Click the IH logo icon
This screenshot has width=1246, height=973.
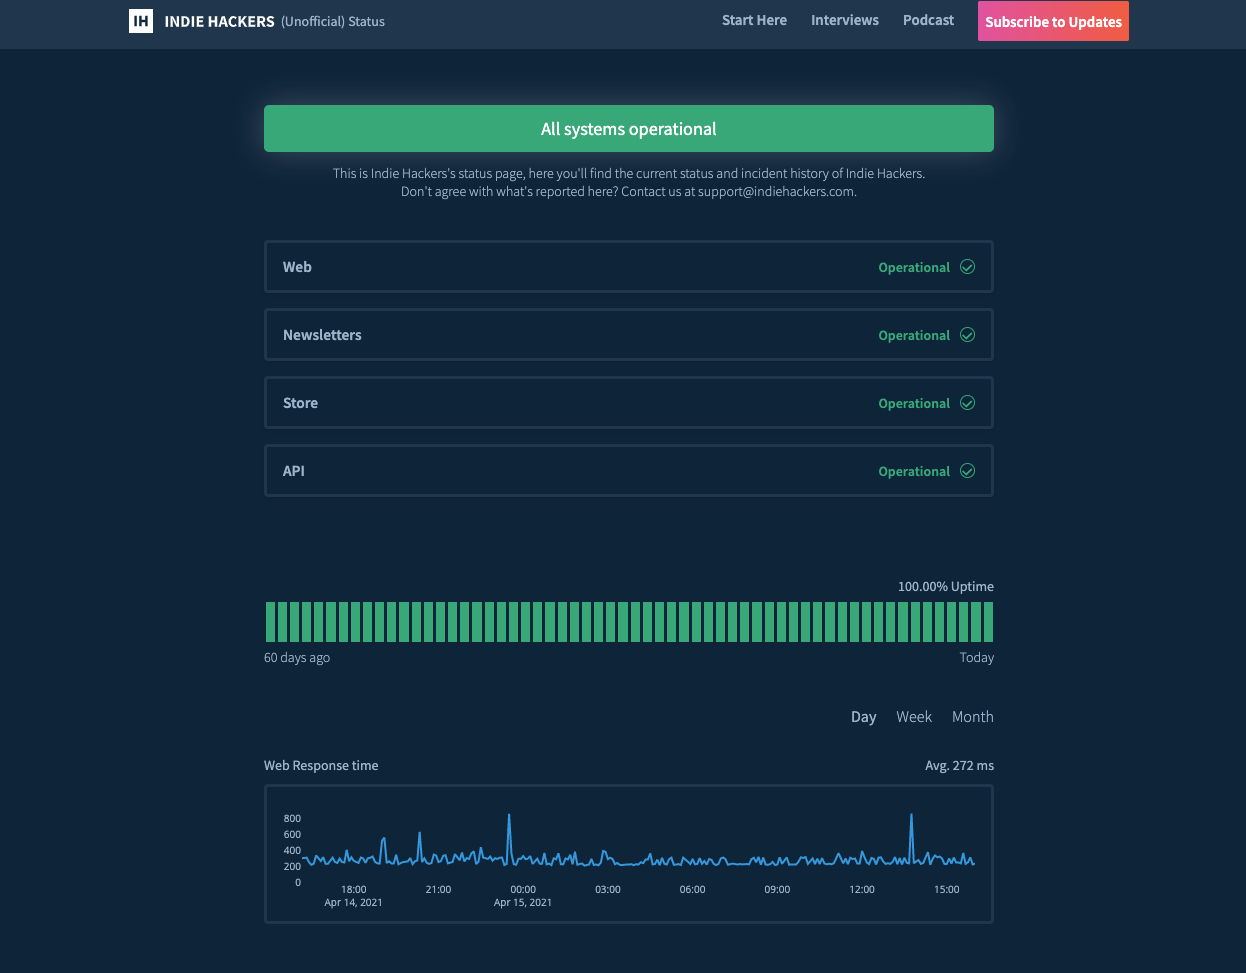coord(141,20)
